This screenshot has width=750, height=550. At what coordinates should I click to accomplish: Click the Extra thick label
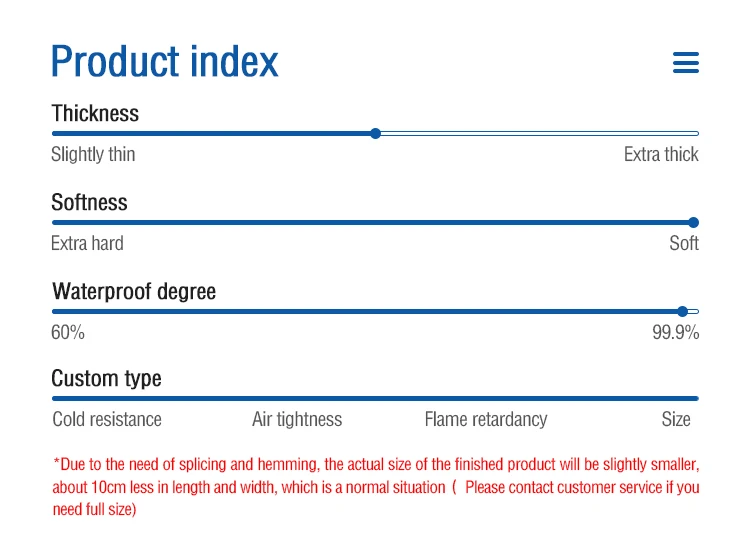[661, 154]
